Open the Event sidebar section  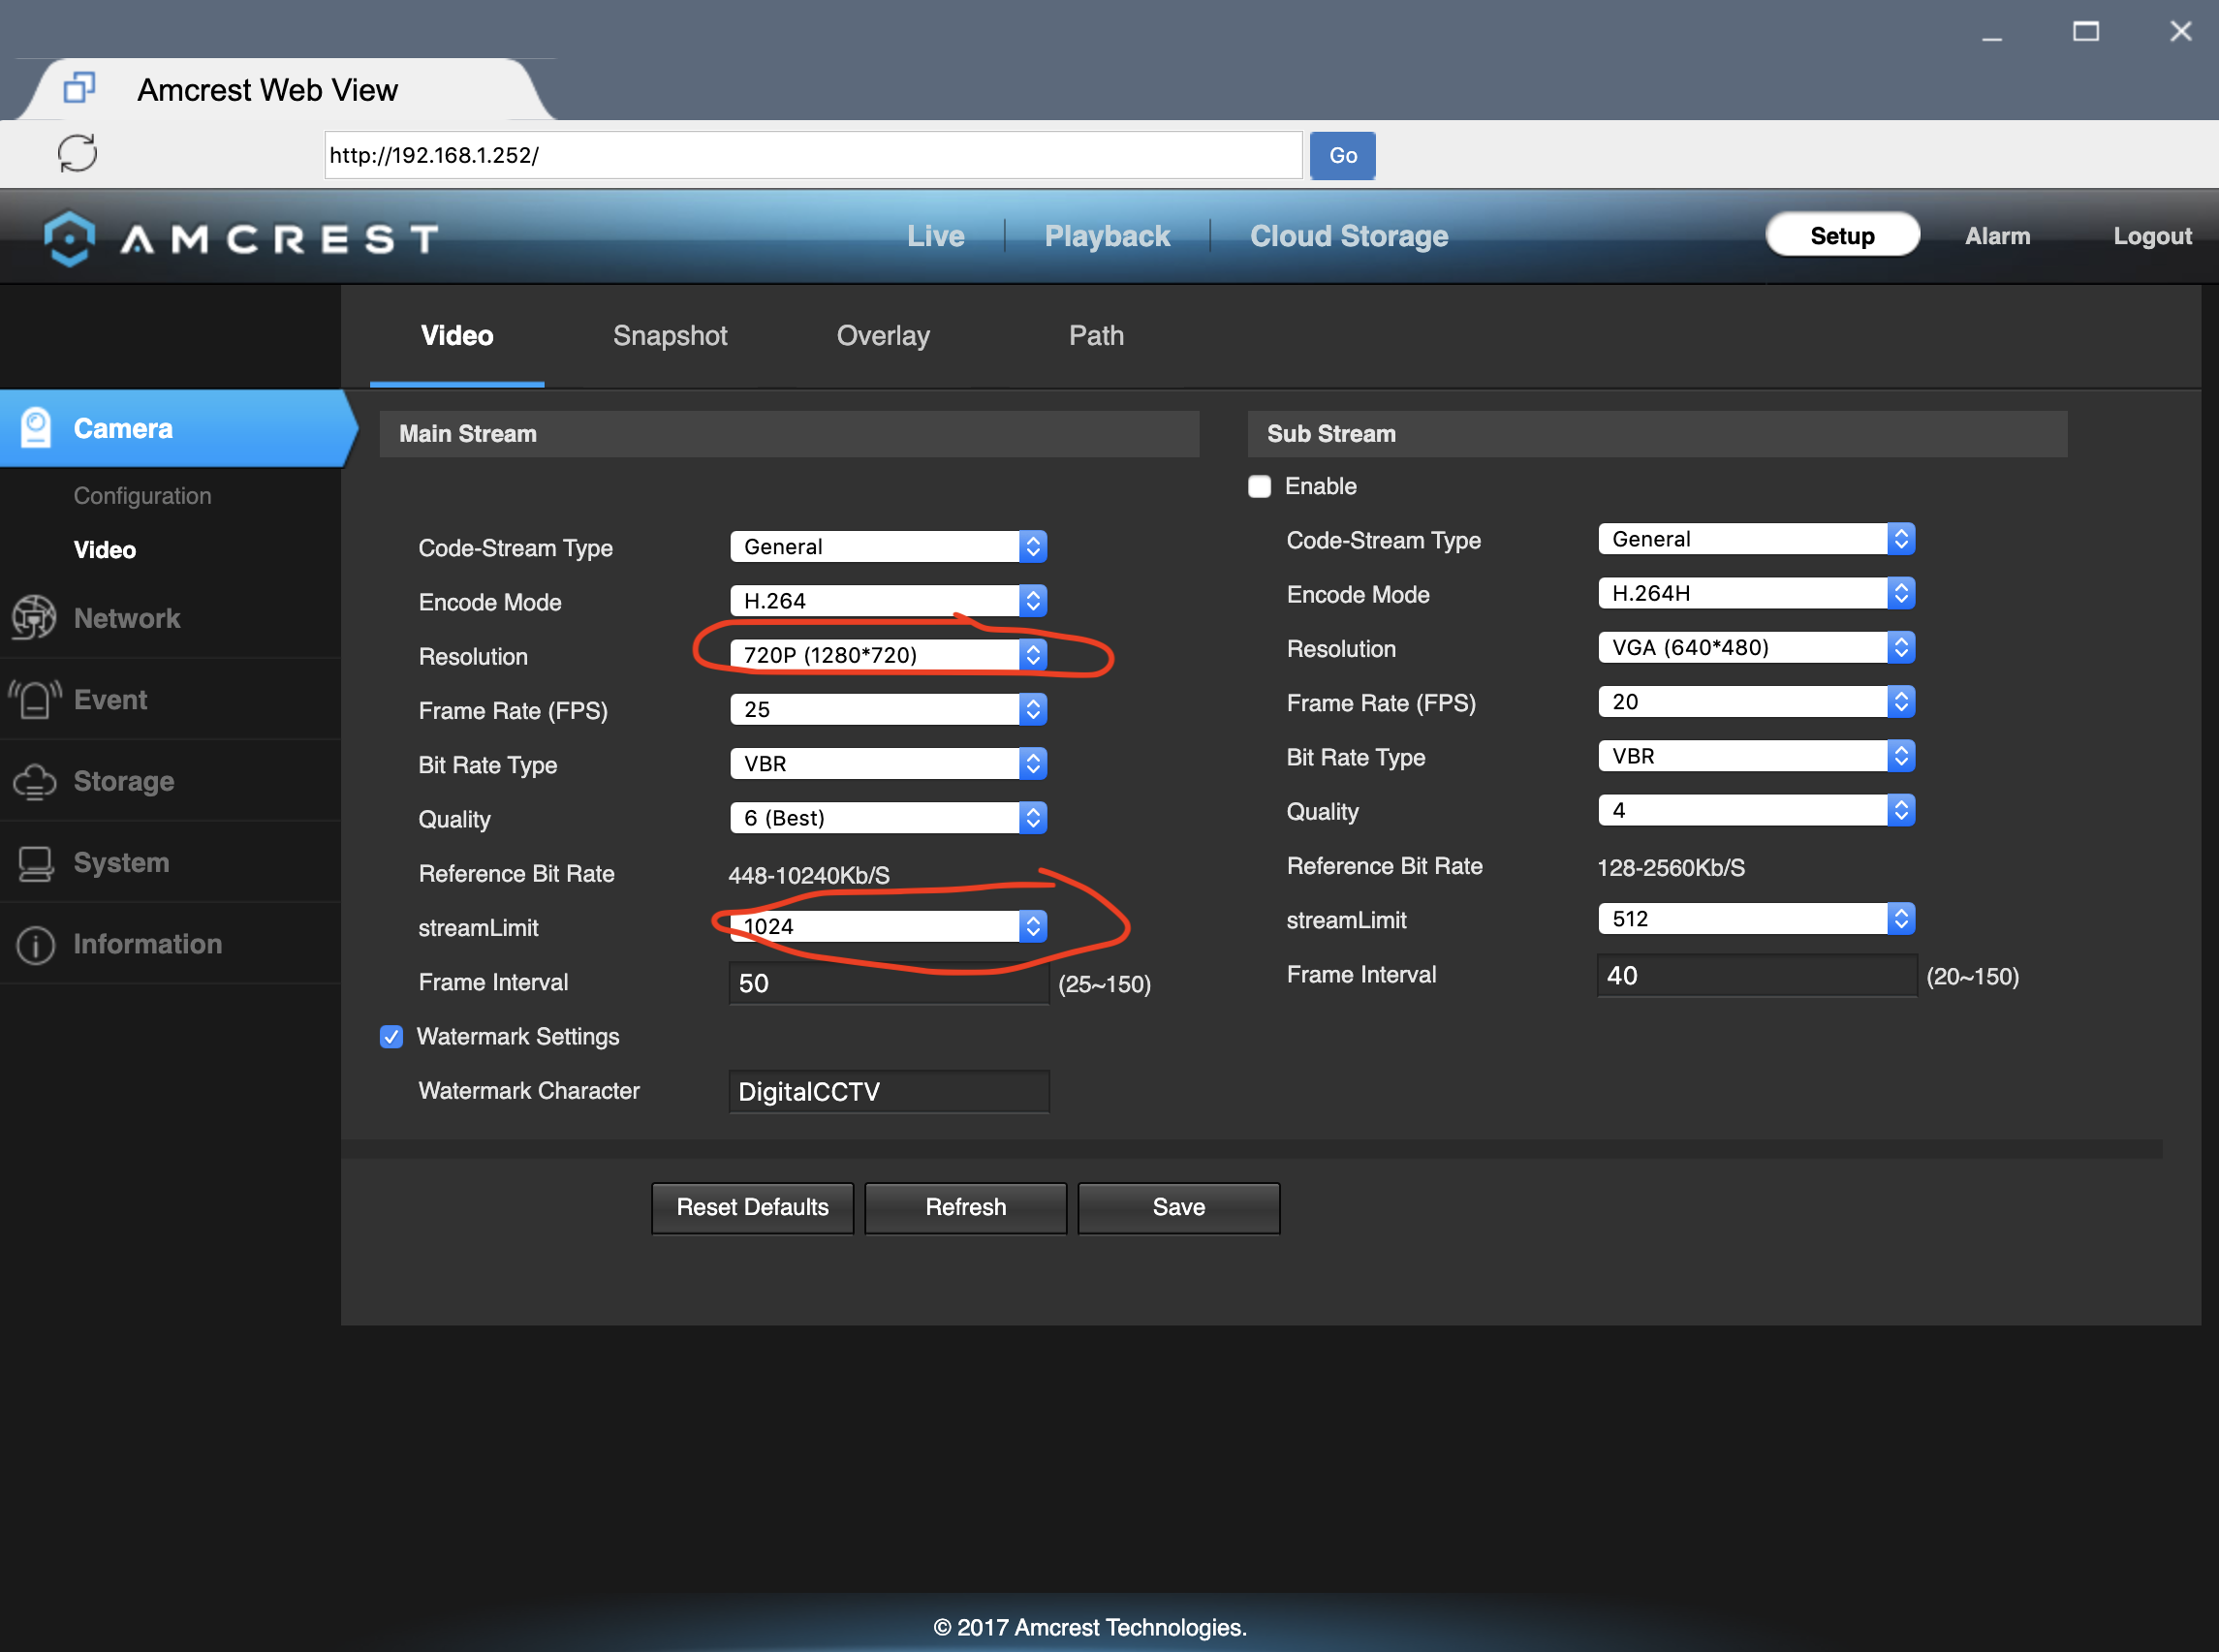click(x=170, y=700)
